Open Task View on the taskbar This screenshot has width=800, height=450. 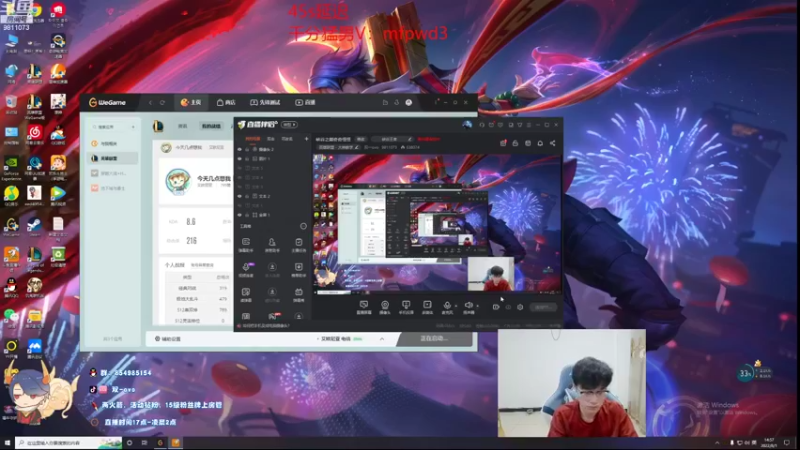pyautogui.click(x=144, y=443)
